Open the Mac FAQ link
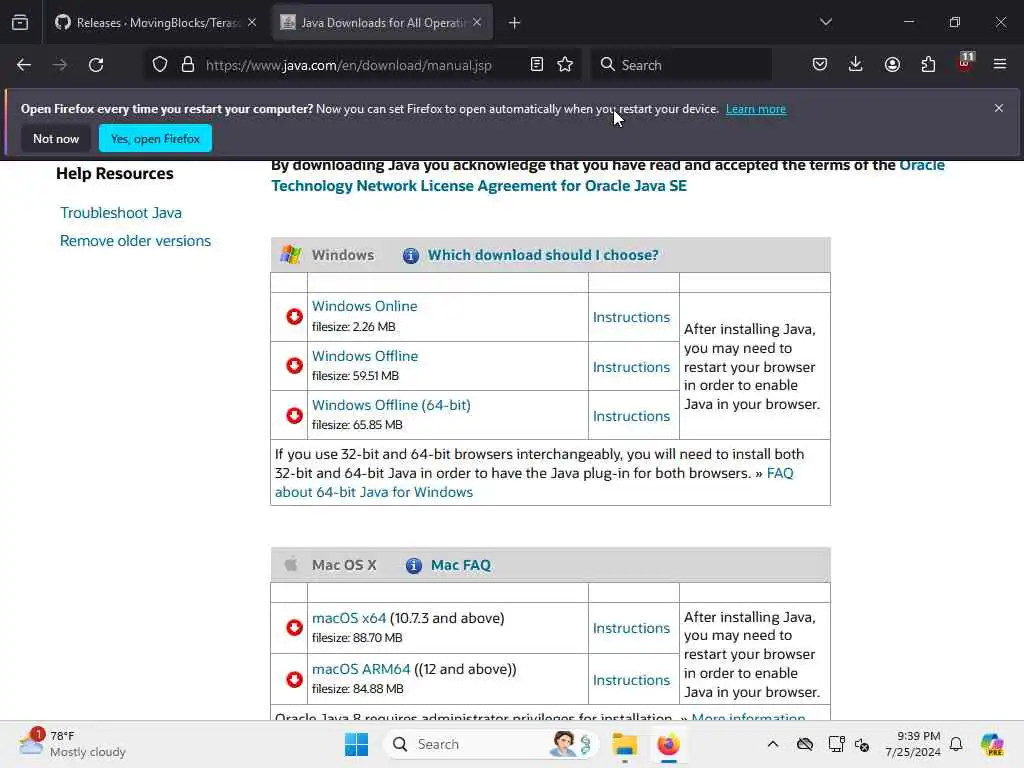This screenshot has height=768, width=1024. tap(461, 566)
